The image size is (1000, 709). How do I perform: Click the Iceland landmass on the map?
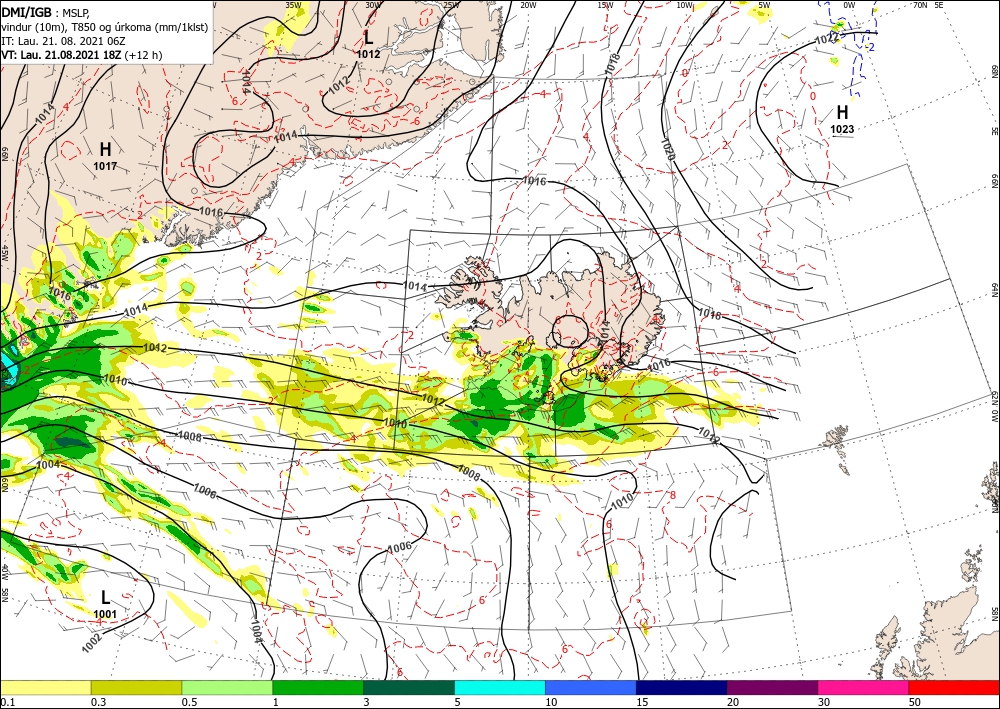pyautogui.click(x=548, y=312)
